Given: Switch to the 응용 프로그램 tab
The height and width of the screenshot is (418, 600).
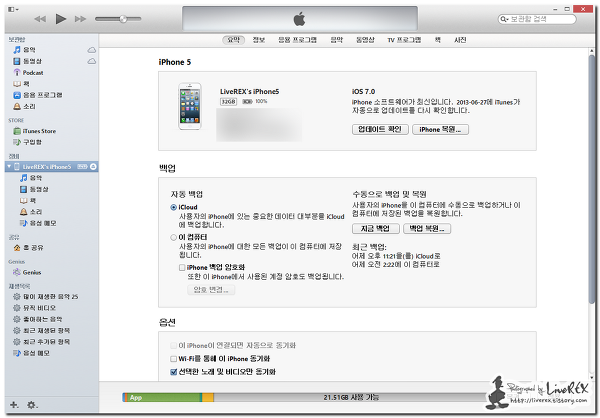Looking at the screenshot, I should click(x=297, y=40).
